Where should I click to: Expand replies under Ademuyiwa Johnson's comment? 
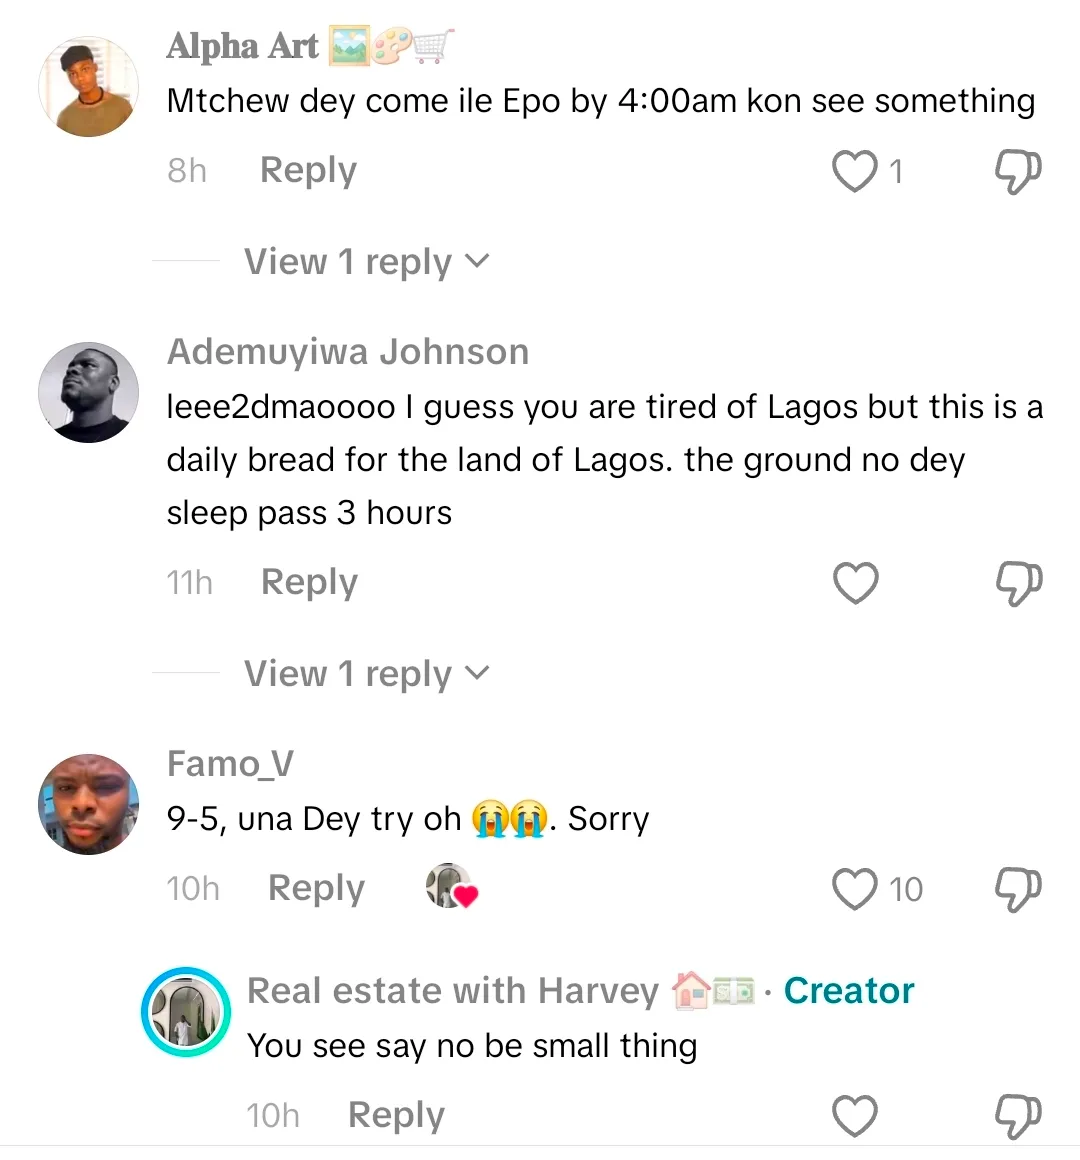click(x=366, y=674)
